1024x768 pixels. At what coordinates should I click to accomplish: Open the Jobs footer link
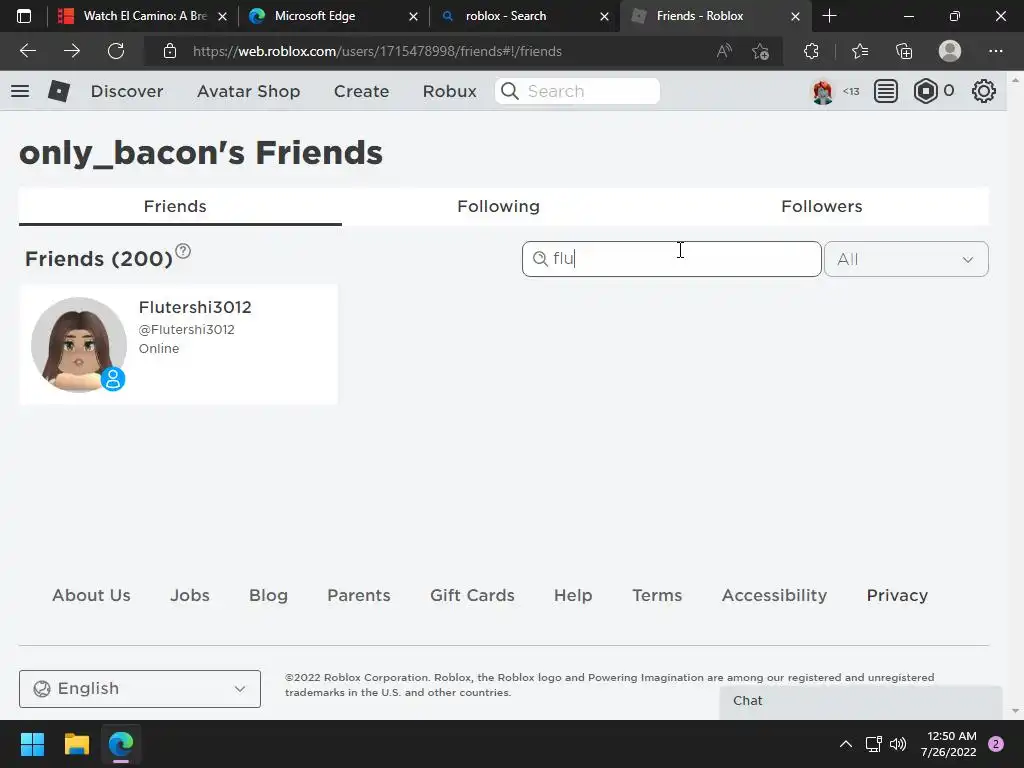(x=190, y=595)
